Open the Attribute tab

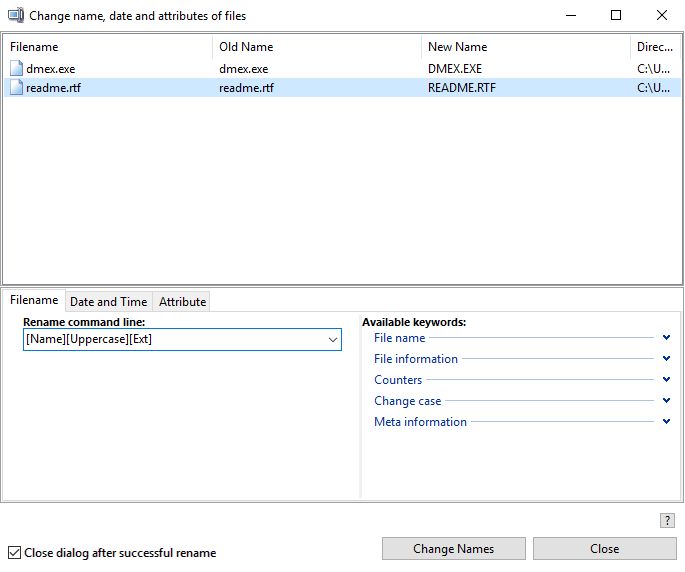(x=182, y=301)
